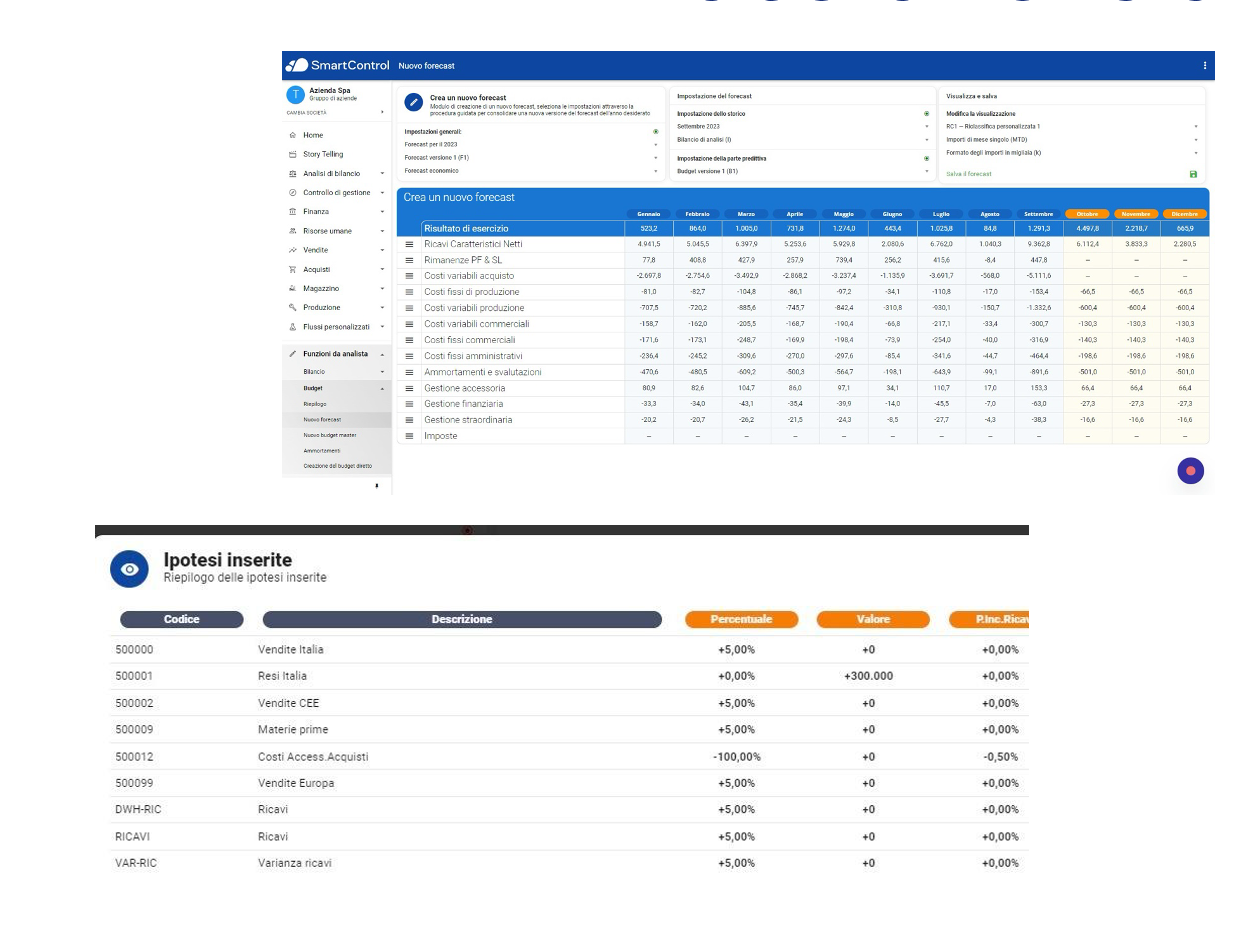Toggle the green Impostazioni generali indicator
This screenshot has width=1252, height=948.
656,131
